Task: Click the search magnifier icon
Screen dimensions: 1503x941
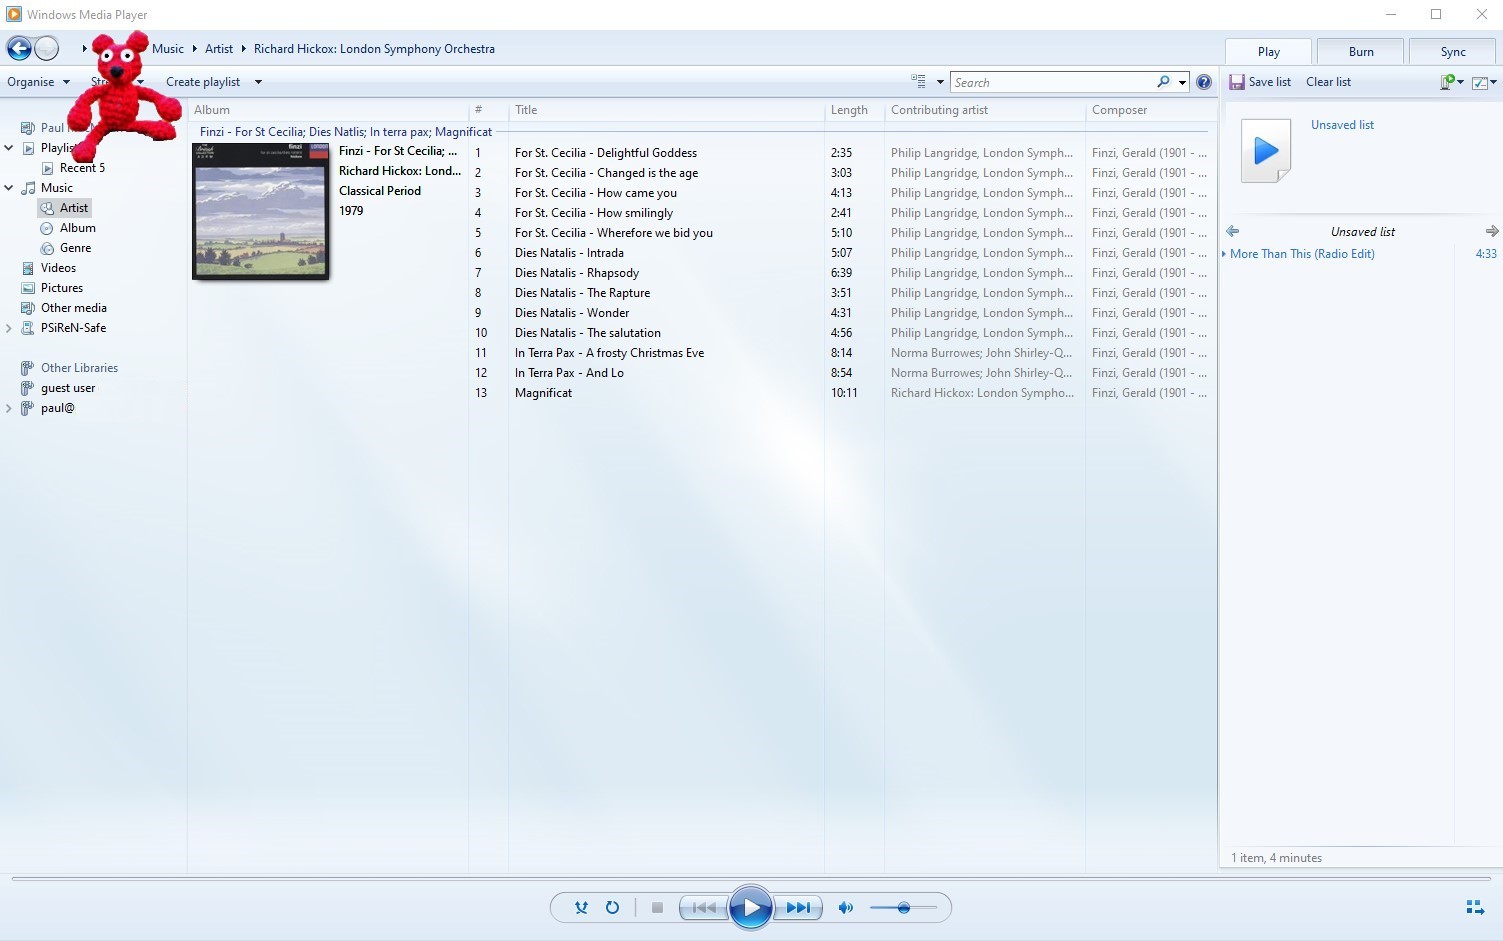Action: pos(1163,82)
